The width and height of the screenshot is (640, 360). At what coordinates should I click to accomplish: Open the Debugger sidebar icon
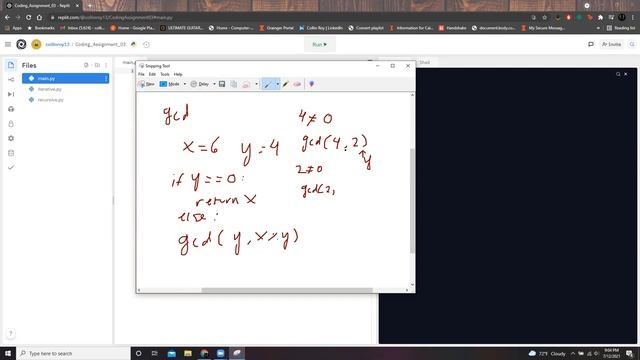pos(11,94)
